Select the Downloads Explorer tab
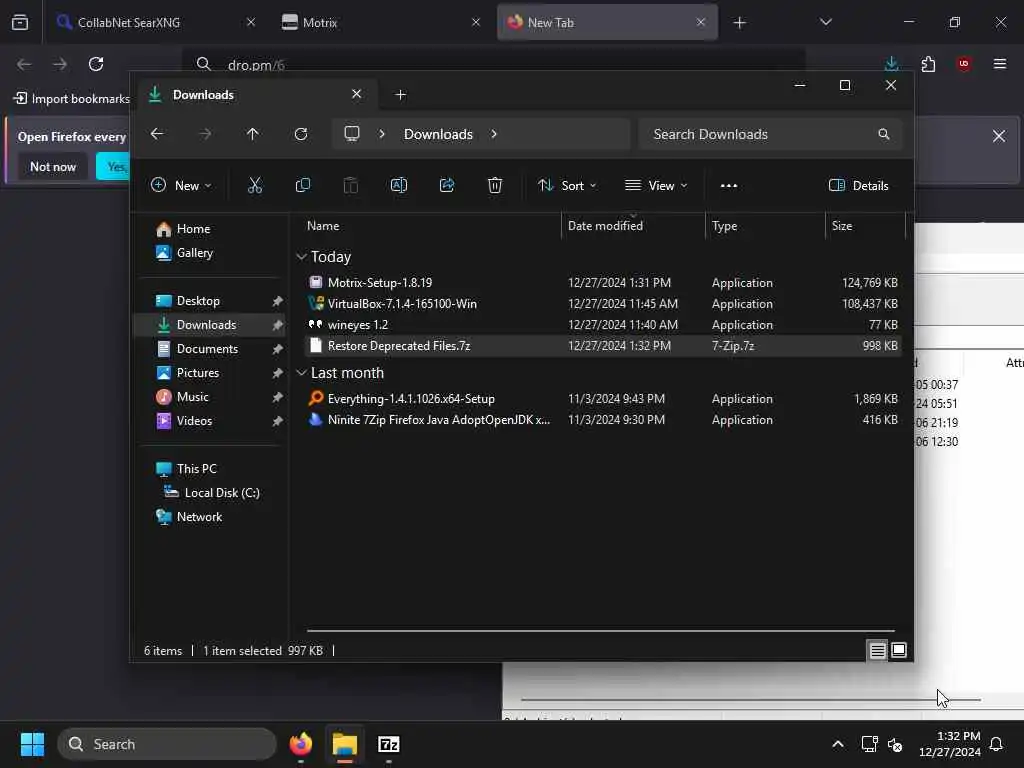Image resolution: width=1024 pixels, height=768 pixels. [255, 95]
